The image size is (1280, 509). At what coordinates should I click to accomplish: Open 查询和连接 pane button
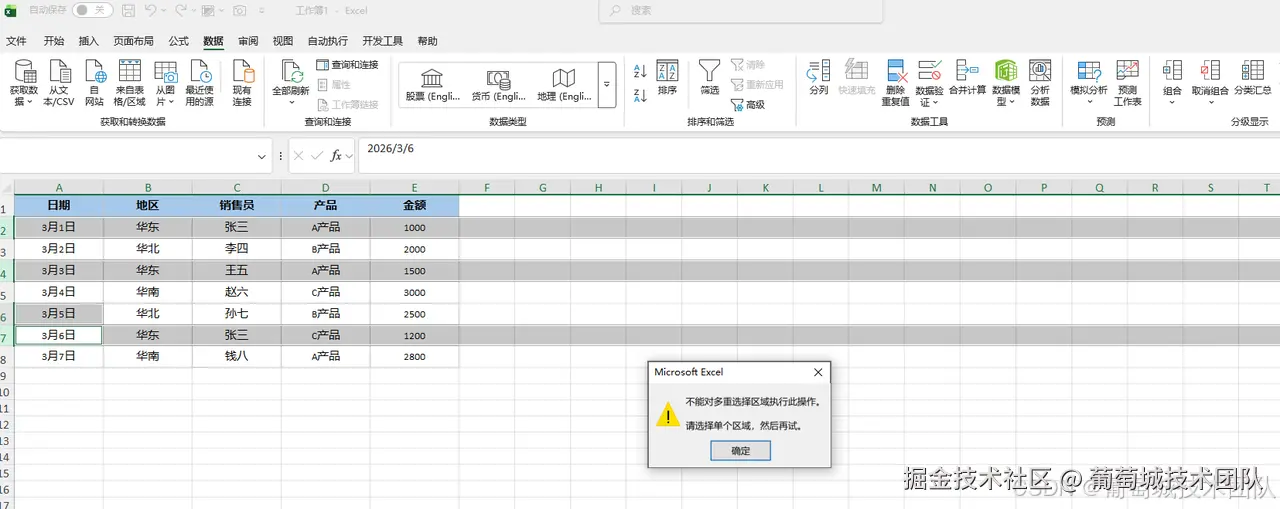coord(347,65)
